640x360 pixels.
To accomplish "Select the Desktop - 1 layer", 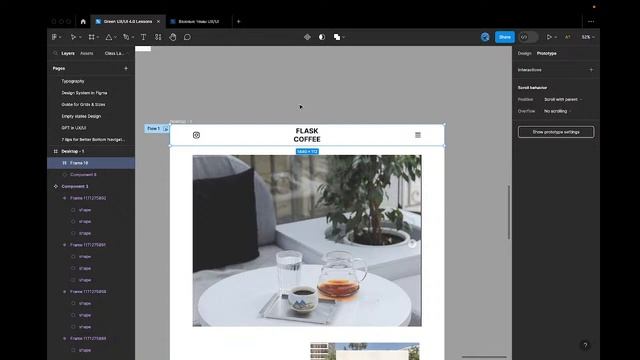I will point(91,151).
